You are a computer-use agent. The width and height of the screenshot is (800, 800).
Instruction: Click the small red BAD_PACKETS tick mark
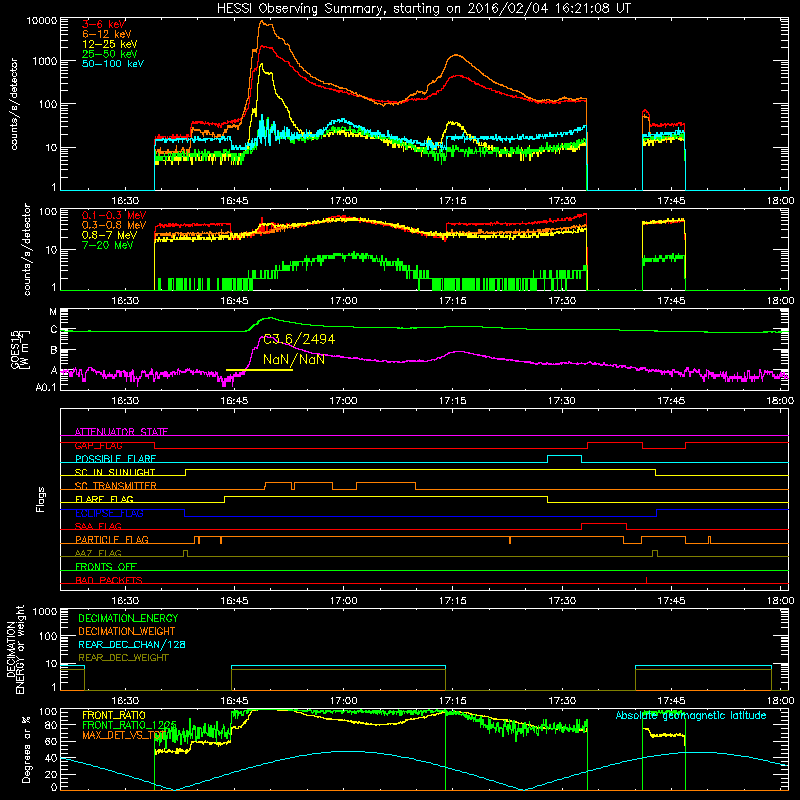(x=646, y=580)
